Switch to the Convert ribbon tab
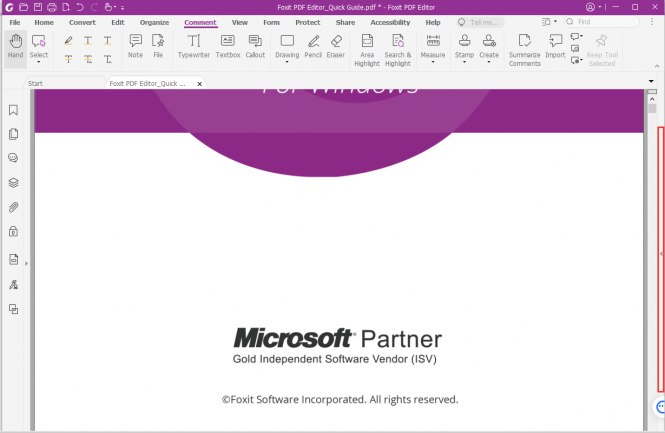The width and height of the screenshot is (665, 433). [82, 22]
